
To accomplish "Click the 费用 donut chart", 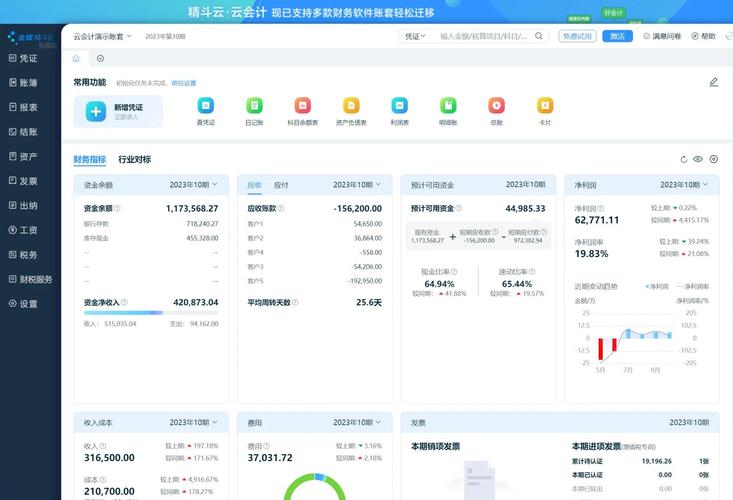I will (x=315, y=487).
